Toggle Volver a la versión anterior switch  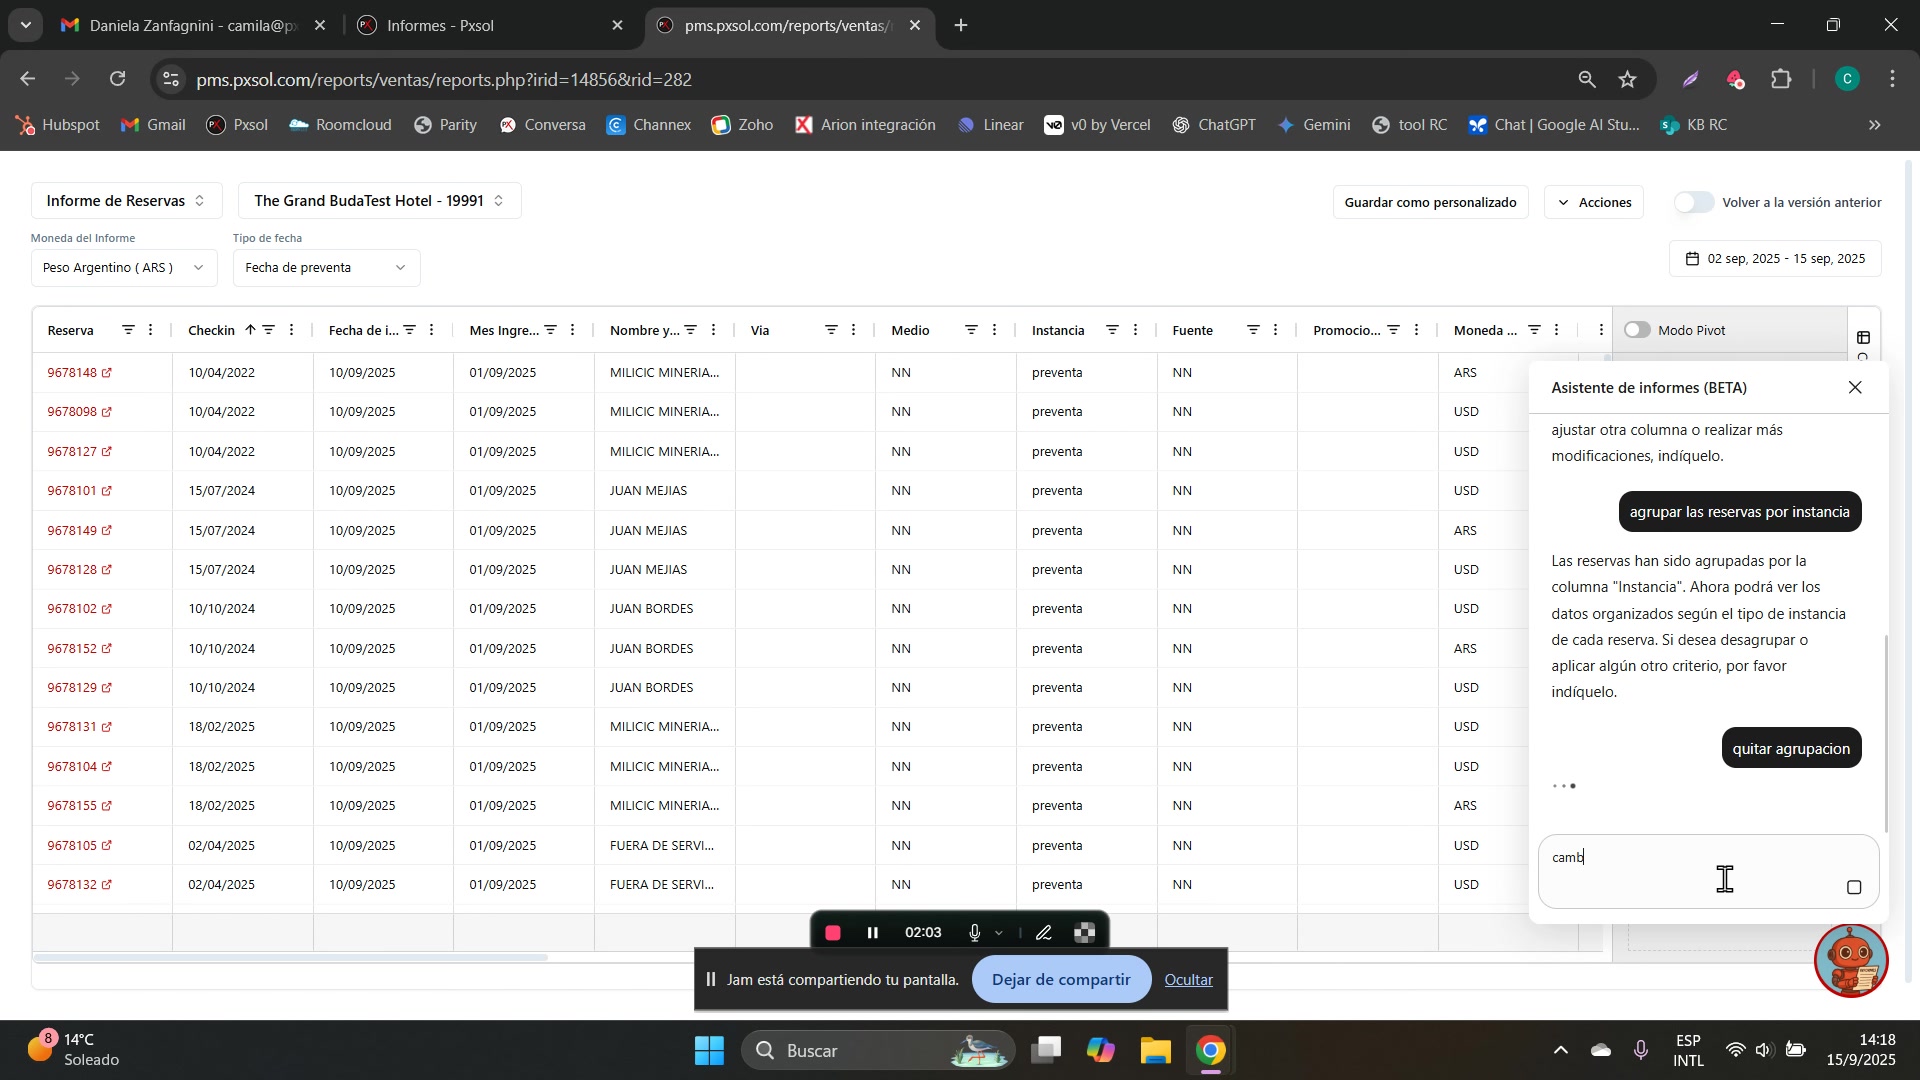(1694, 203)
